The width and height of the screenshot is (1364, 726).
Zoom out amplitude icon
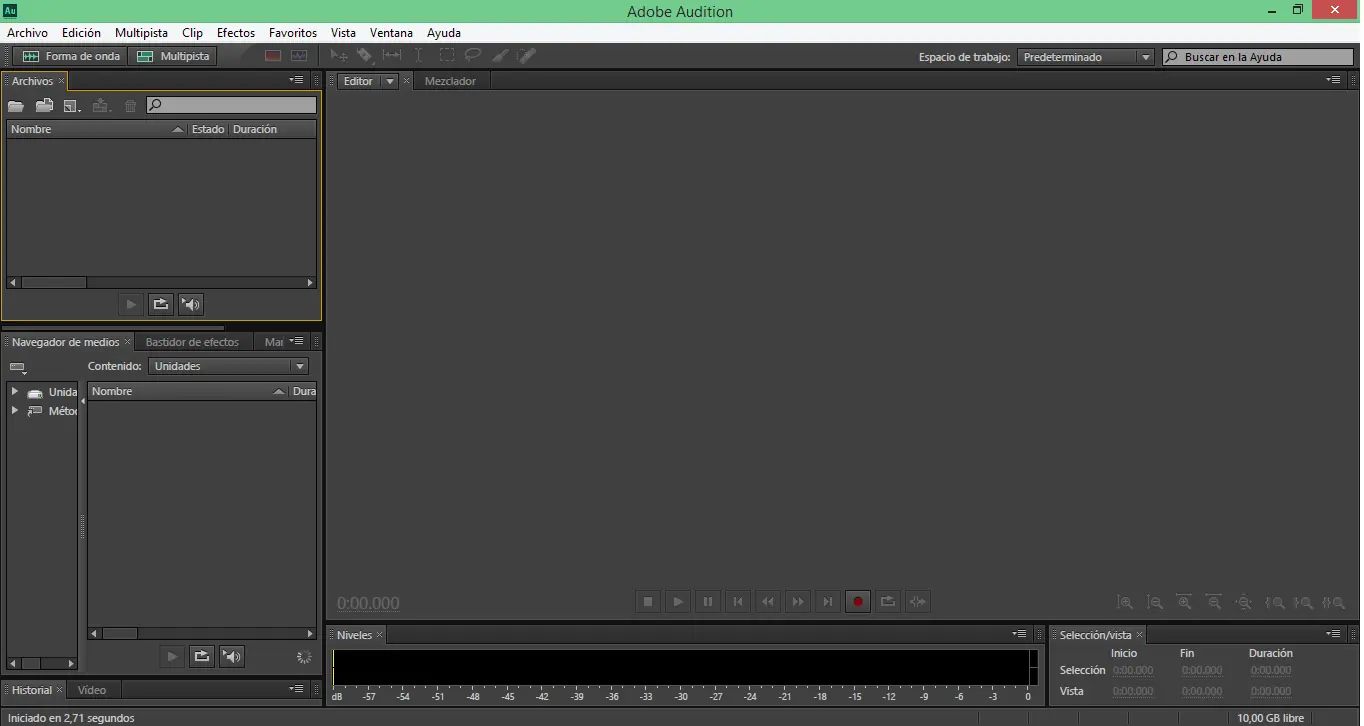tap(1155, 603)
